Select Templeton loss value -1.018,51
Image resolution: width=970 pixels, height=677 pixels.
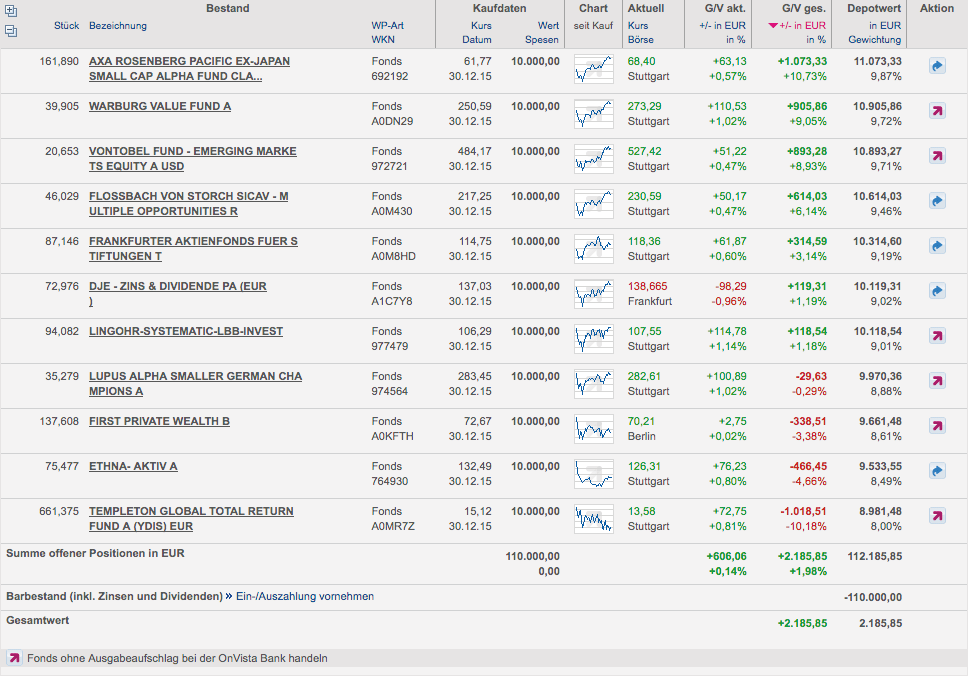pos(804,512)
